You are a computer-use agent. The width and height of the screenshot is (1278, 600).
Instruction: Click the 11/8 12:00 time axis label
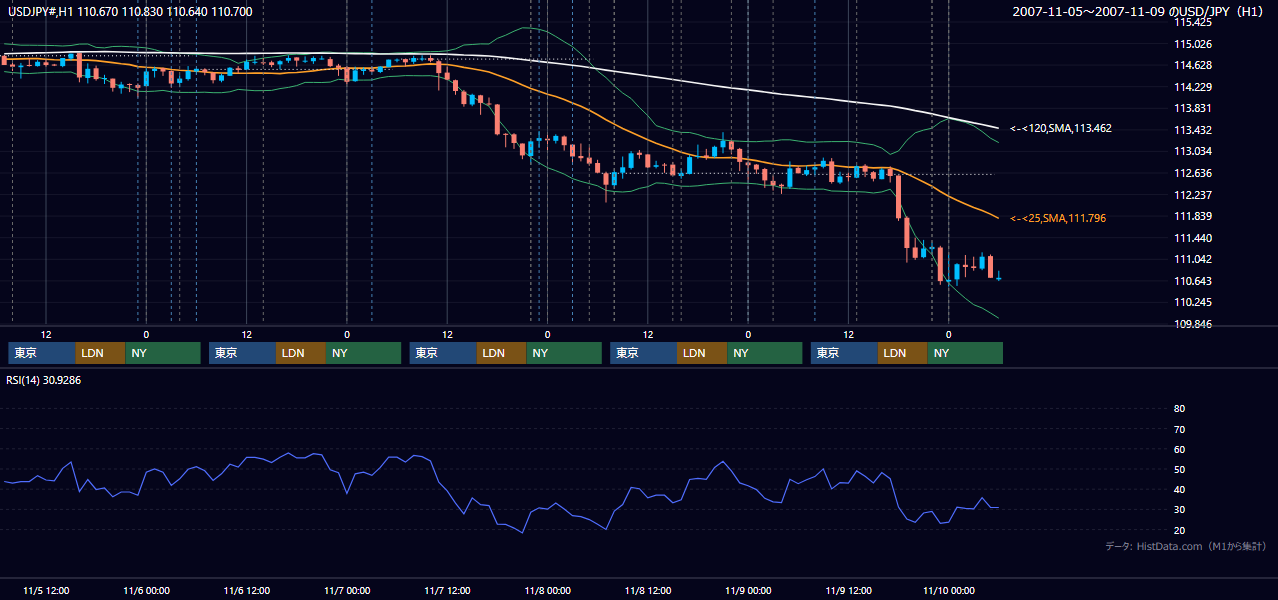coord(648,590)
